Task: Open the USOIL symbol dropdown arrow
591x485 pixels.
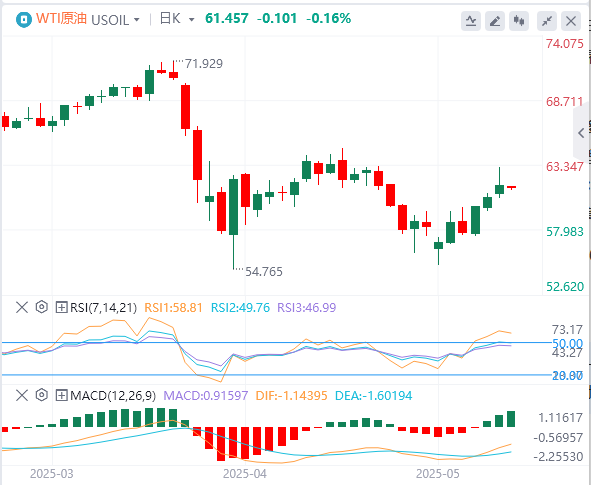Action: tap(136, 20)
